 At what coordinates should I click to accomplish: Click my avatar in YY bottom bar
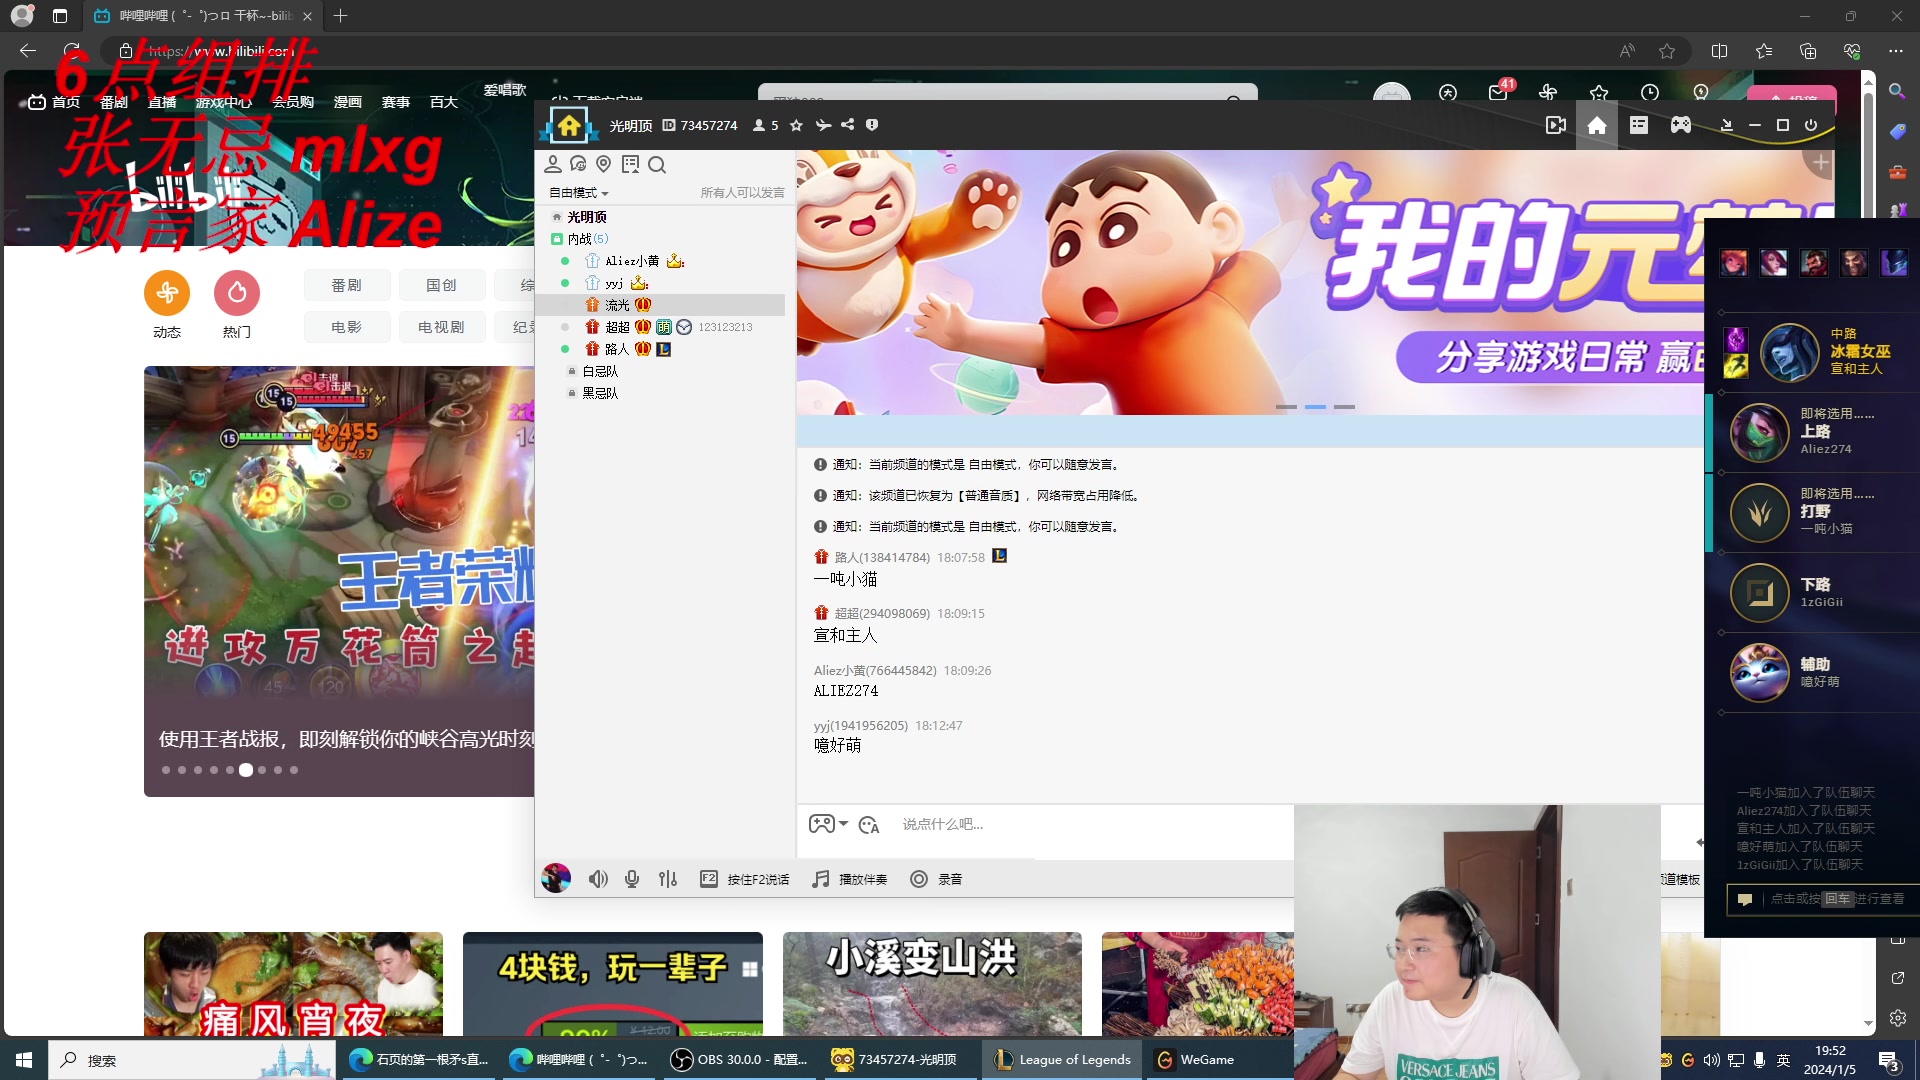coord(556,879)
